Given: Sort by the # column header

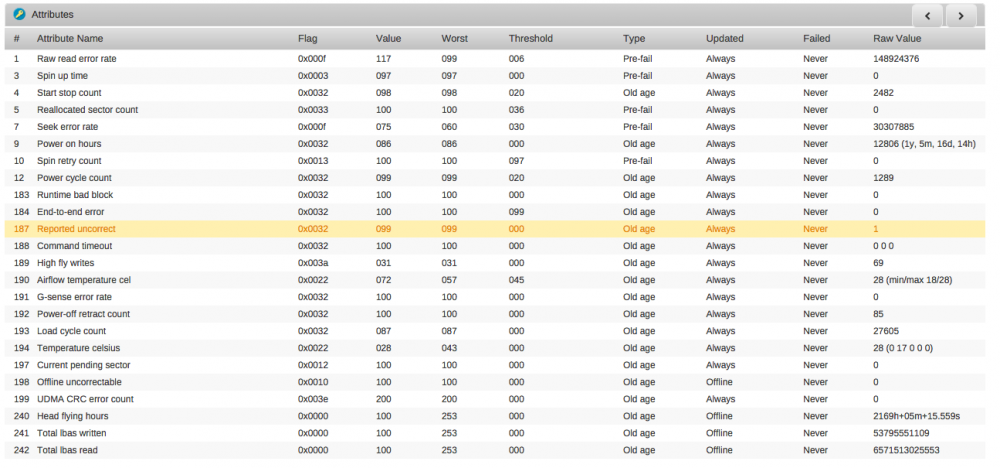Looking at the screenshot, I should [x=17, y=38].
